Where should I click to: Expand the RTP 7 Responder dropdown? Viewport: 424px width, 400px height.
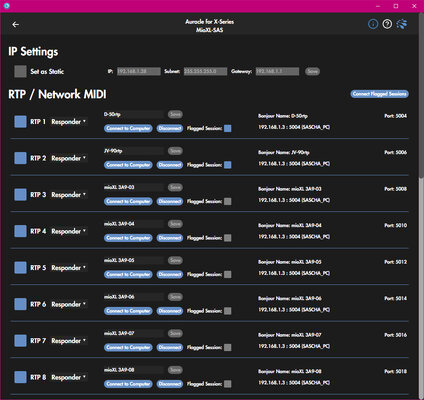[69, 341]
